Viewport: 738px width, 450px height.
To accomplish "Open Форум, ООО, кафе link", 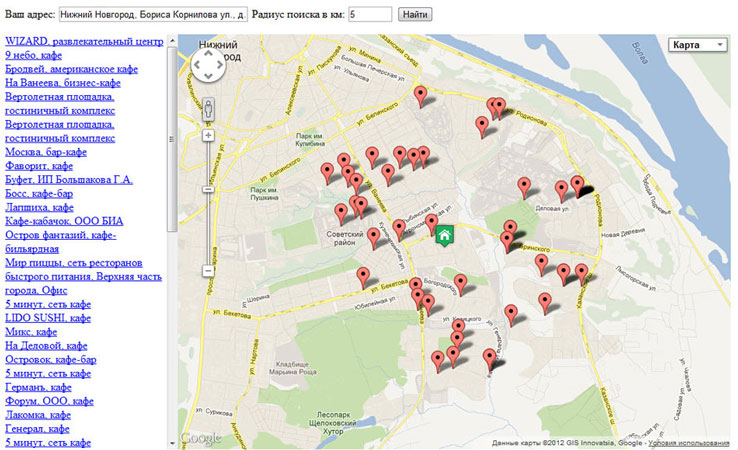I will (49, 401).
